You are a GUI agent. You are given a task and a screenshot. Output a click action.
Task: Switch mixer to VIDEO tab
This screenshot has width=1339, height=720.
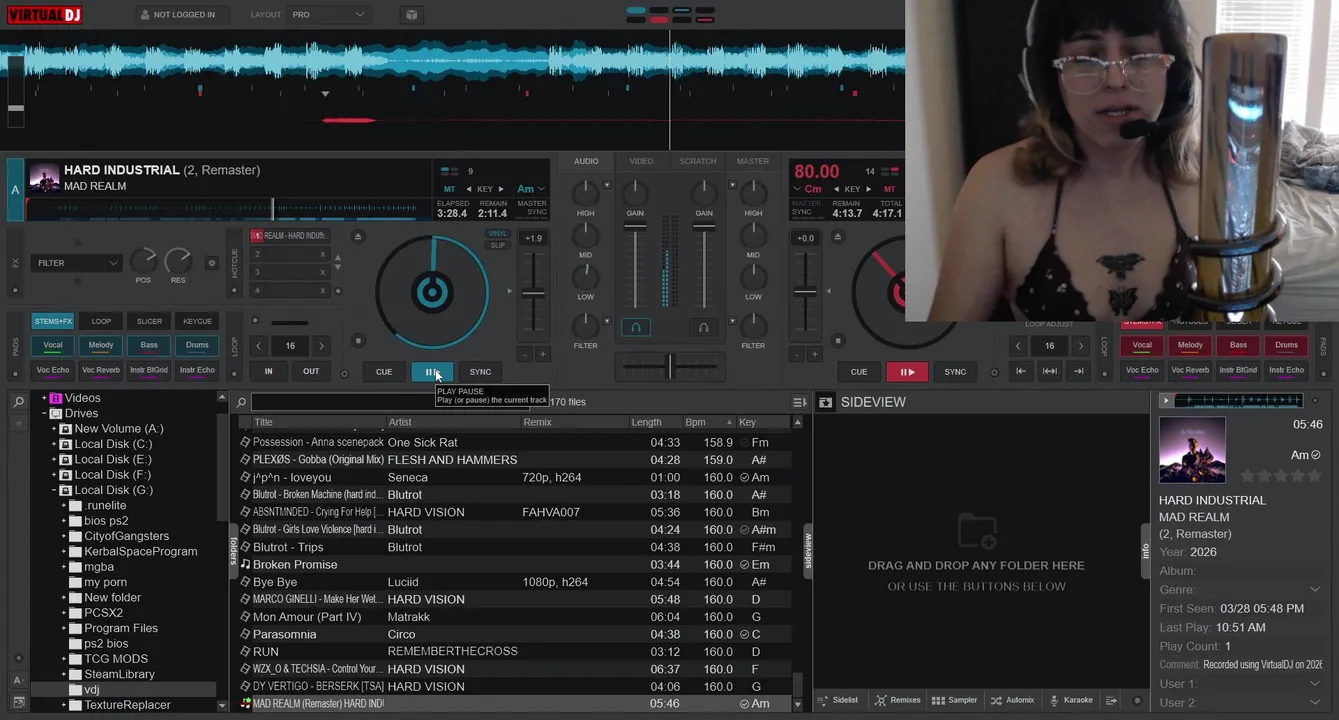click(641, 161)
